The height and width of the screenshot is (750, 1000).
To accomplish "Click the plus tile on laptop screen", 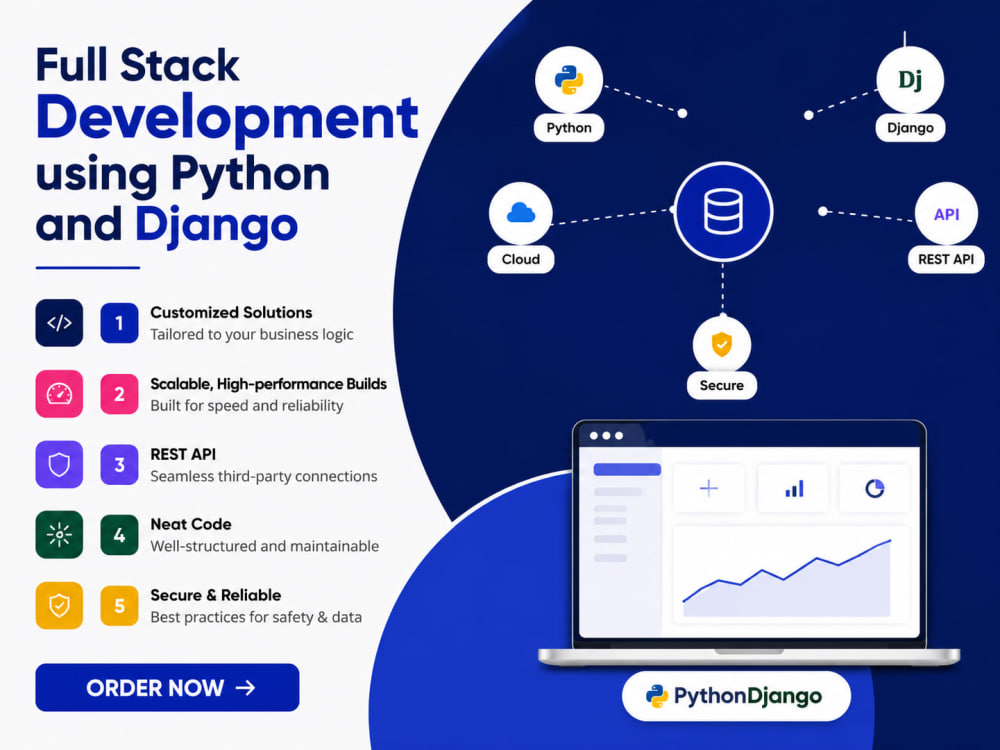I will point(709,489).
